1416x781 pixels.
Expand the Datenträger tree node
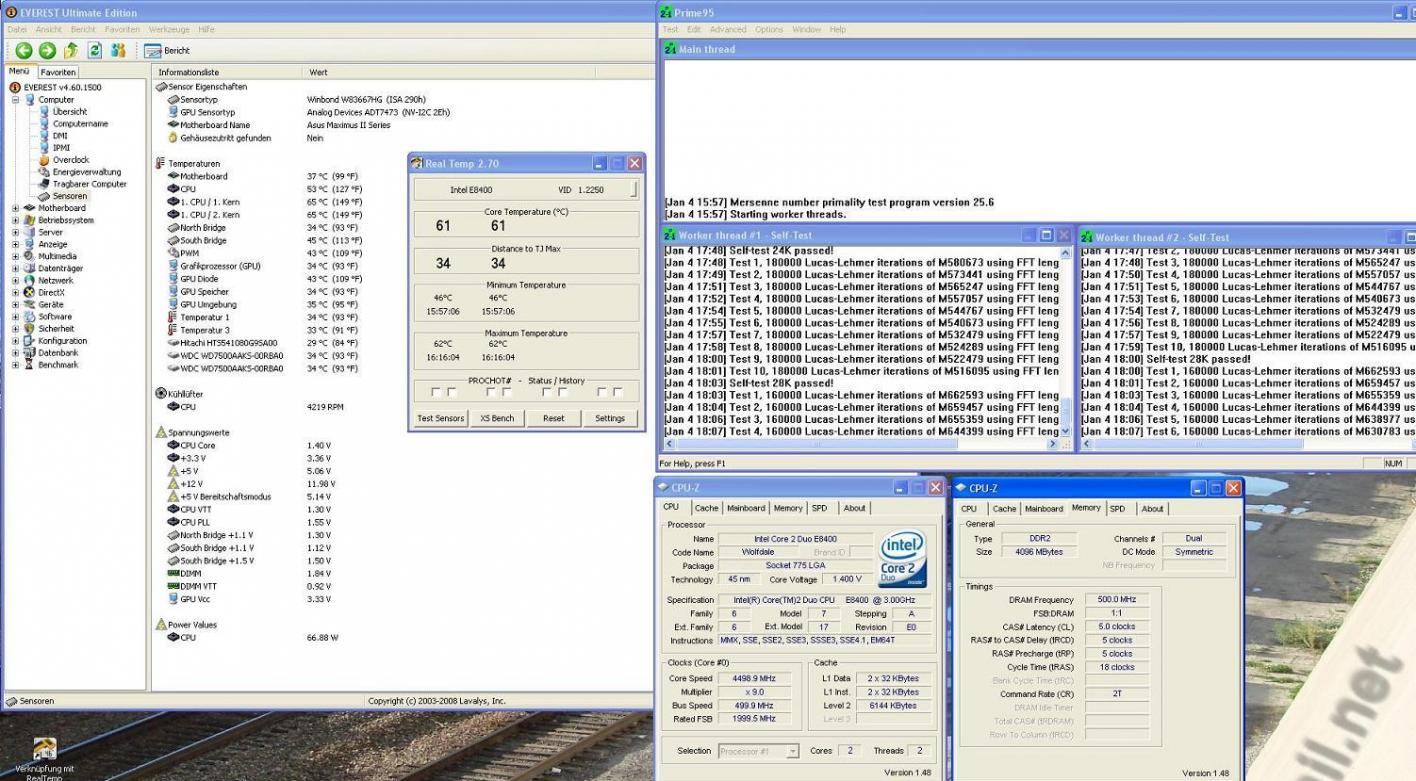pyautogui.click(x=16, y=268)
